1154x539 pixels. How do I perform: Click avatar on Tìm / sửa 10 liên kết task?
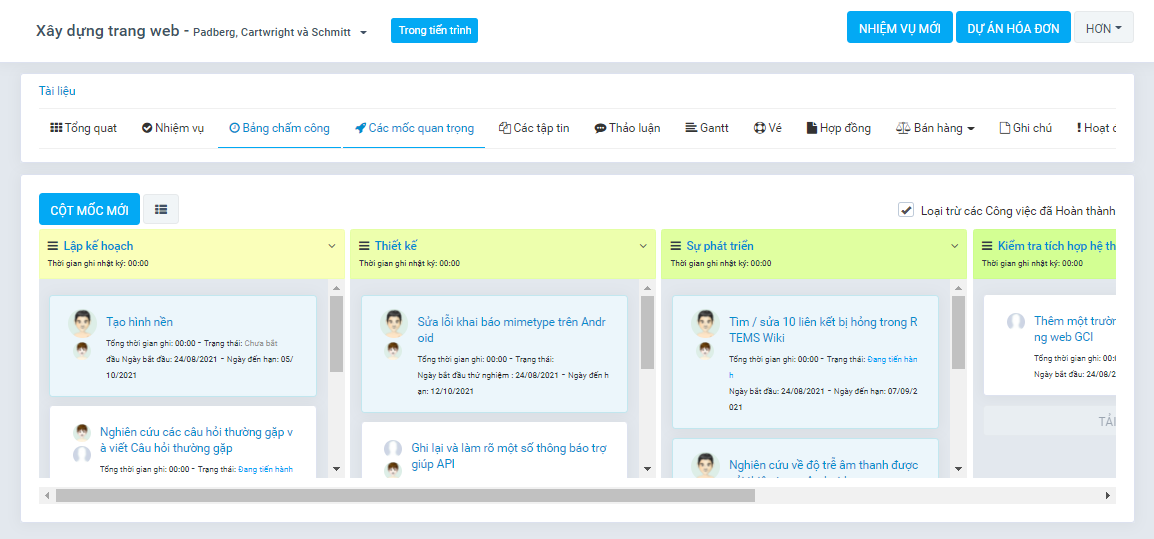pos(706,324)
